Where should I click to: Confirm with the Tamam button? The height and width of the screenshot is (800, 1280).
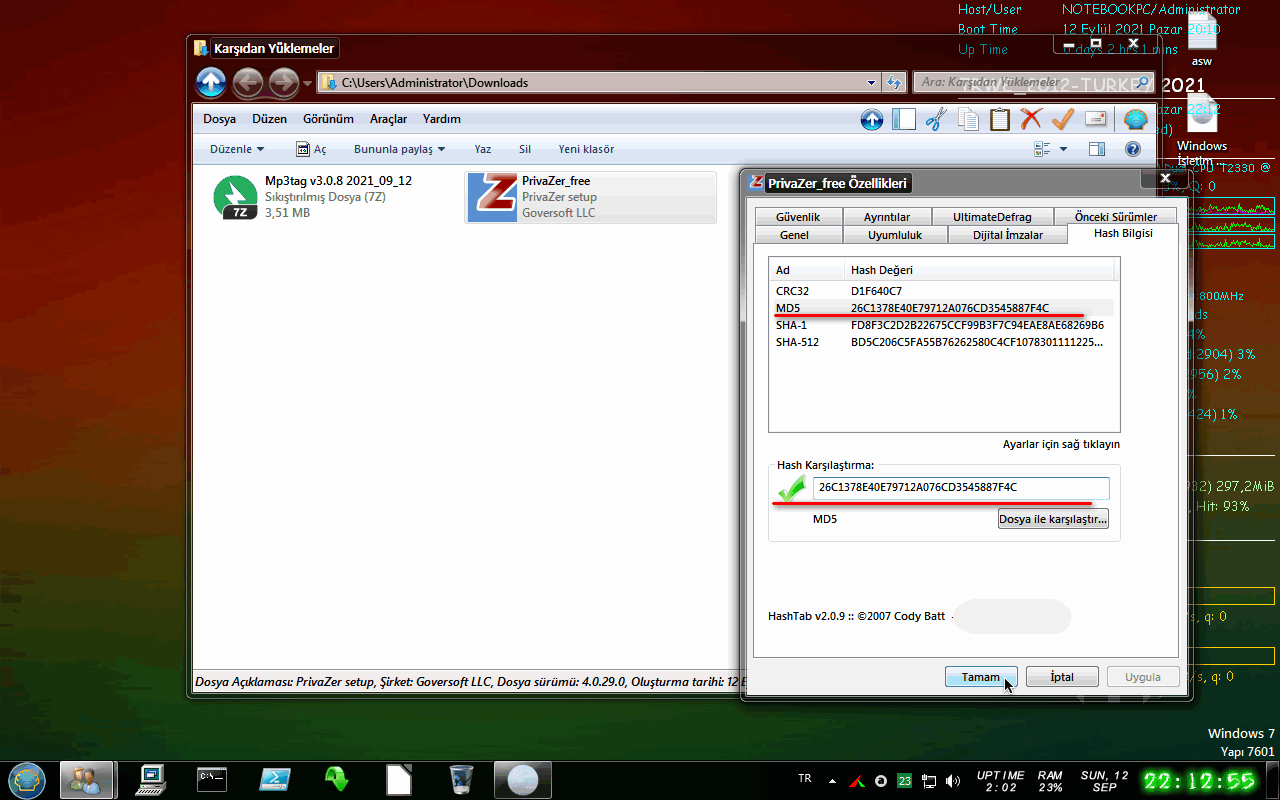[x=981, y=677]
